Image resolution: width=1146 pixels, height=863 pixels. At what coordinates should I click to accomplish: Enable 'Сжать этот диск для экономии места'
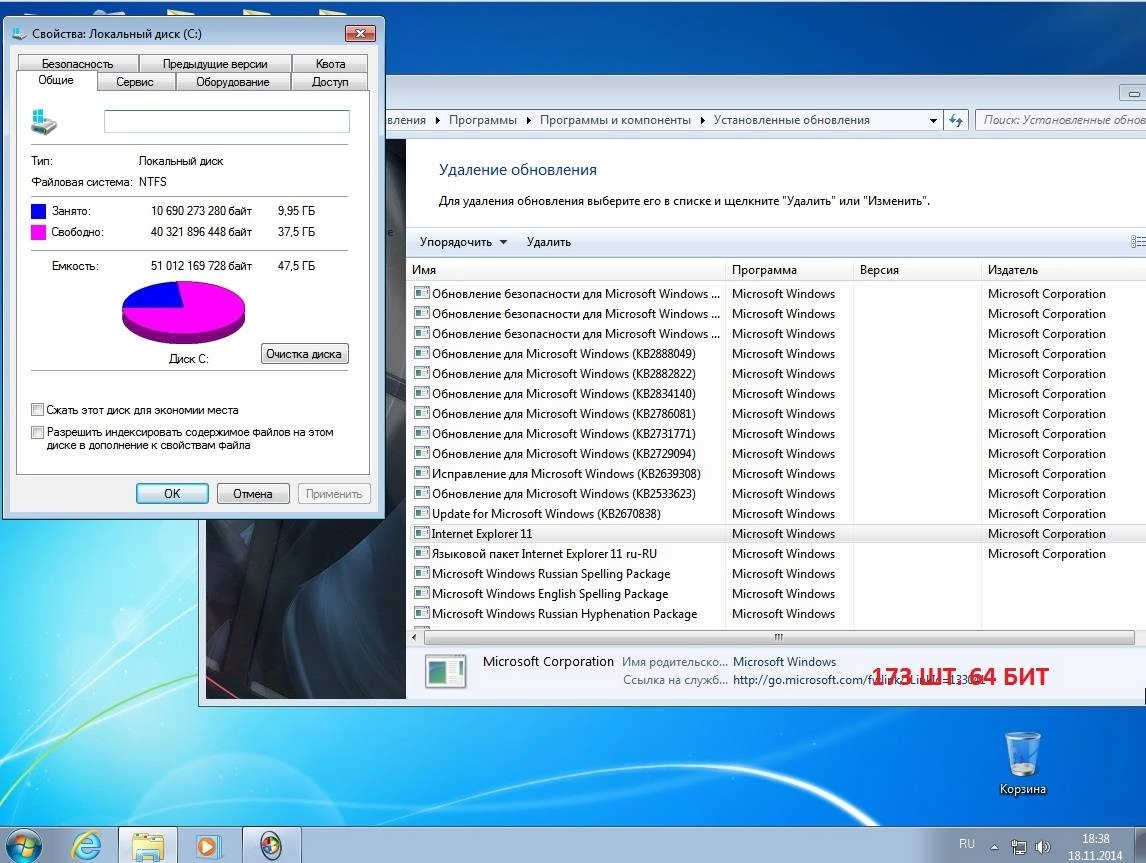(37, 410)
